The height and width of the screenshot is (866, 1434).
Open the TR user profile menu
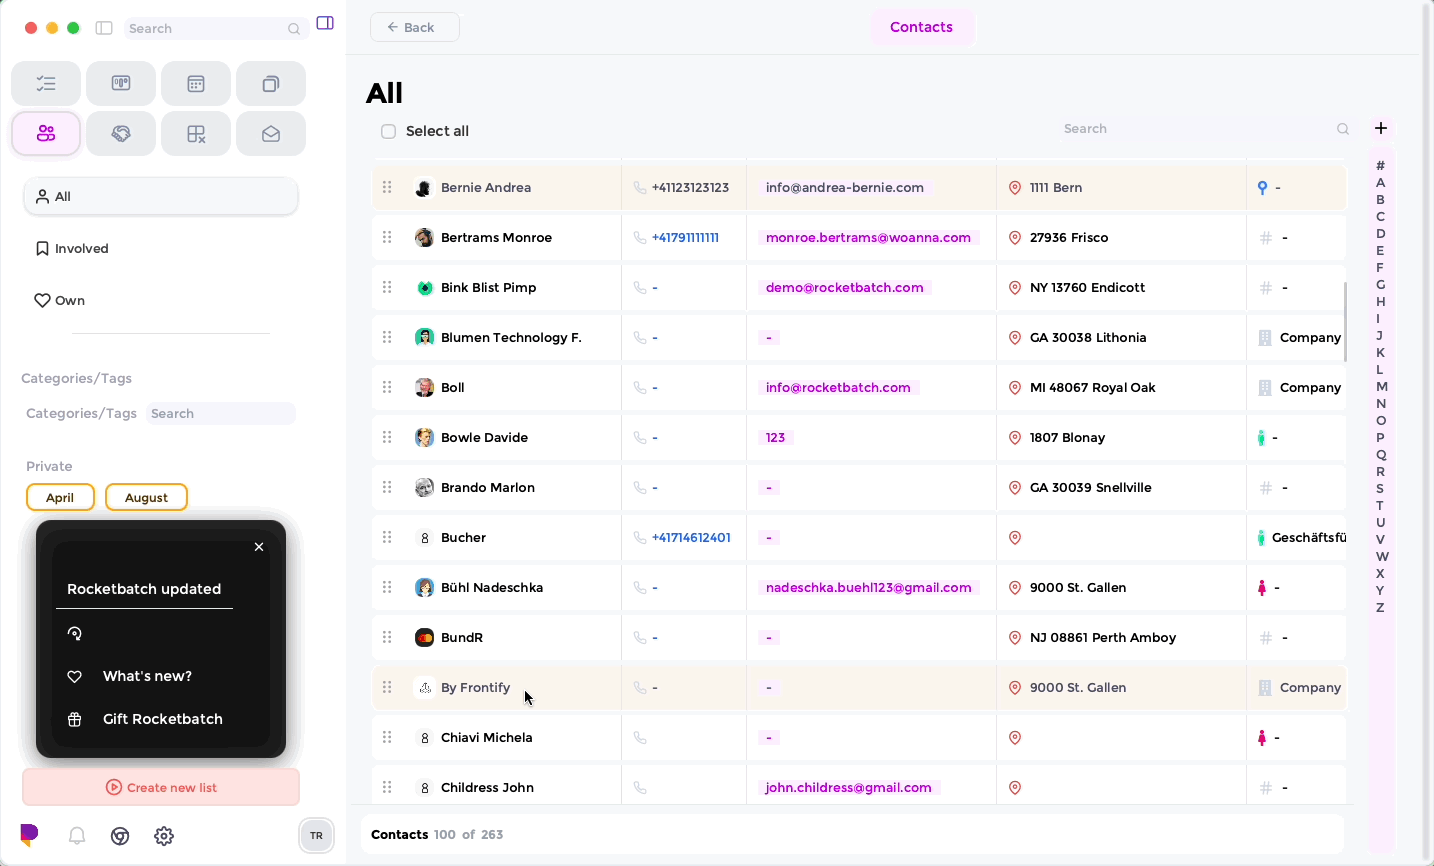tap(316, 835)
